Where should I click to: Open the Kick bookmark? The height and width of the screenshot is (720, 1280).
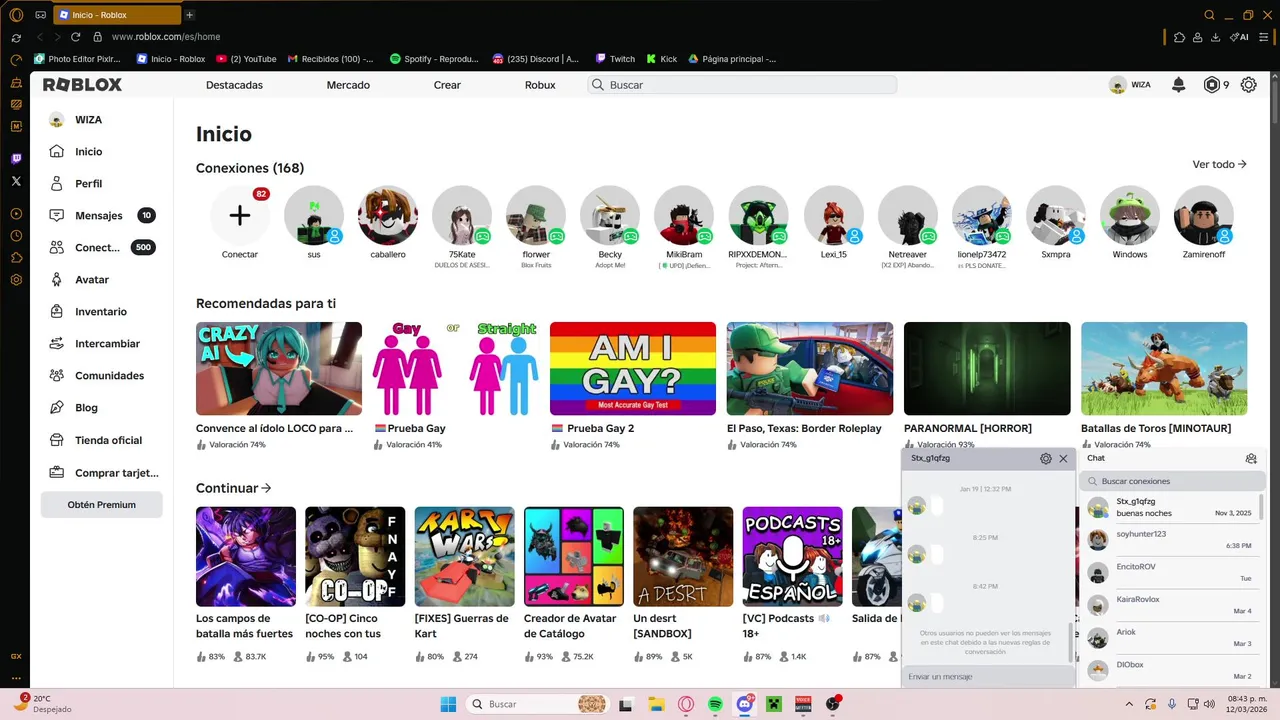click(662, 59)
